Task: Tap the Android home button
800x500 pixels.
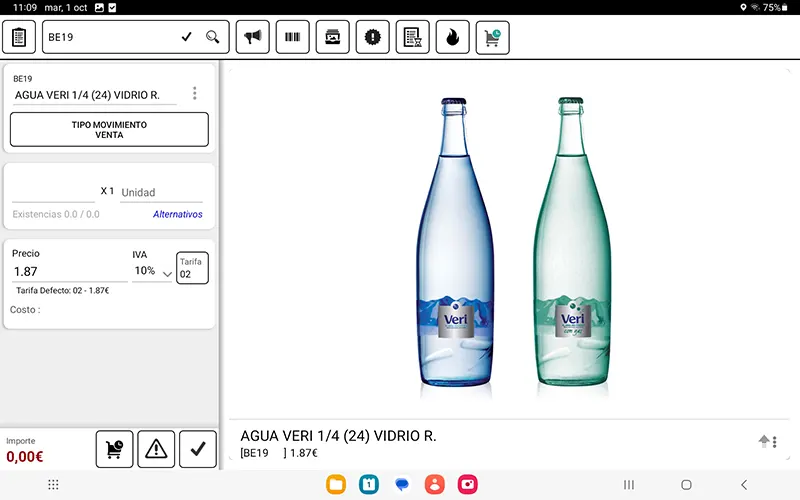Action: click(687, 485)
